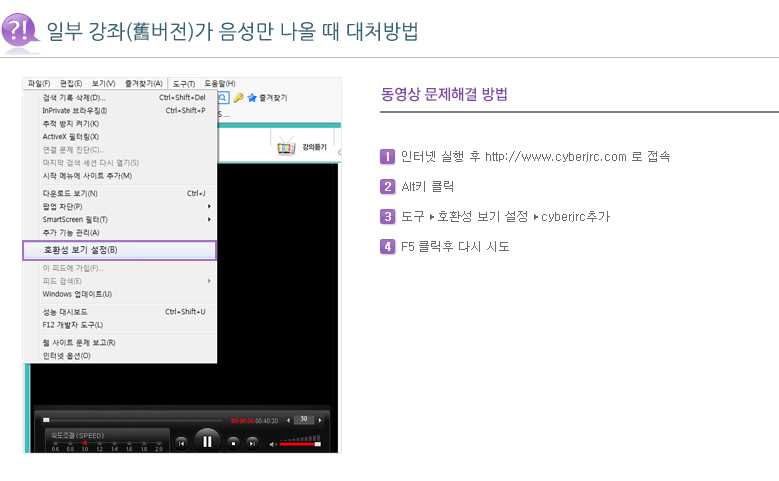779x481 pixels.
Task: Click the Ctrl+Shift+Del shortcut text
Action: [x=182, y=97]
